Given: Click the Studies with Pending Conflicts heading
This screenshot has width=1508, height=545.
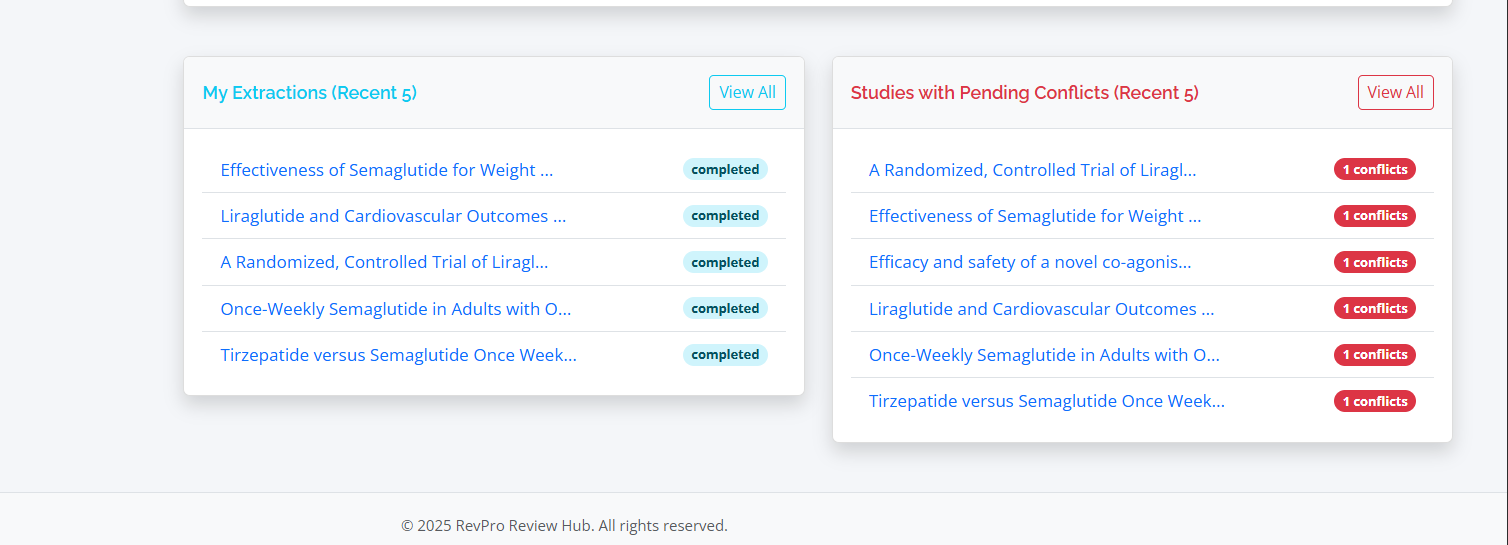Looking at the screenshot, I should pyautogui.click(x=1024, y=93).
